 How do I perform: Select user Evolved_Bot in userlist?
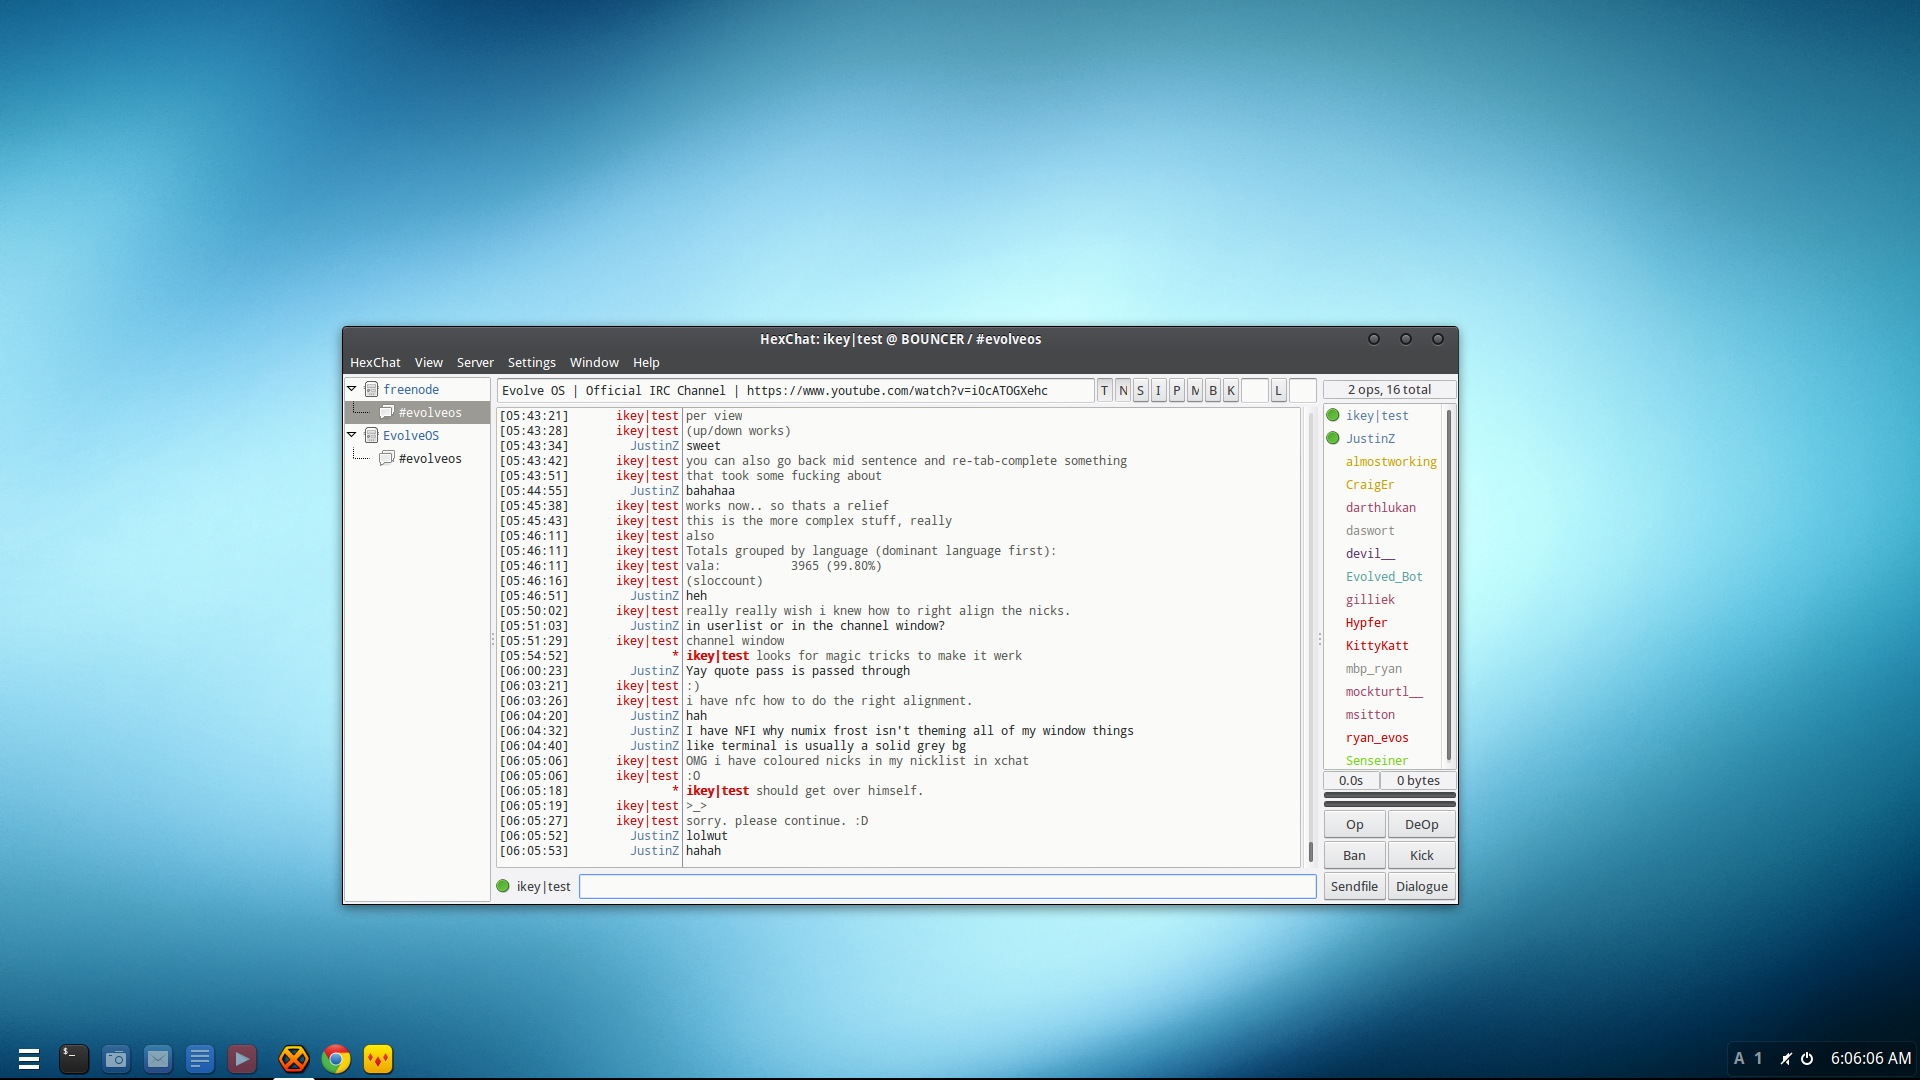coord(1385,576)
